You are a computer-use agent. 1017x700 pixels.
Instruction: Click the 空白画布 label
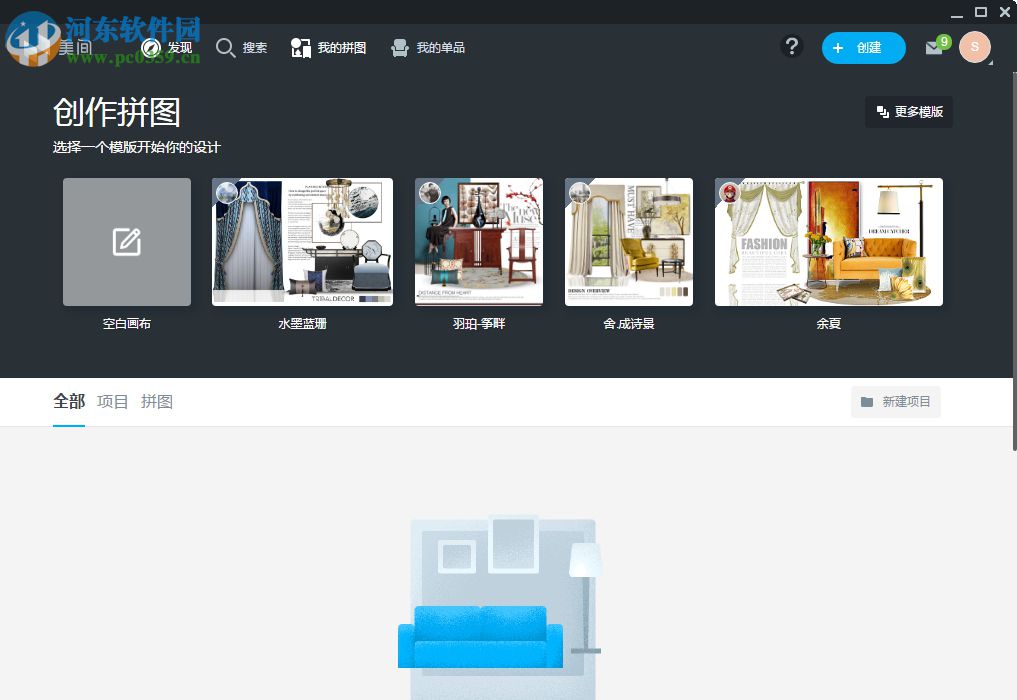coord(126,324)
